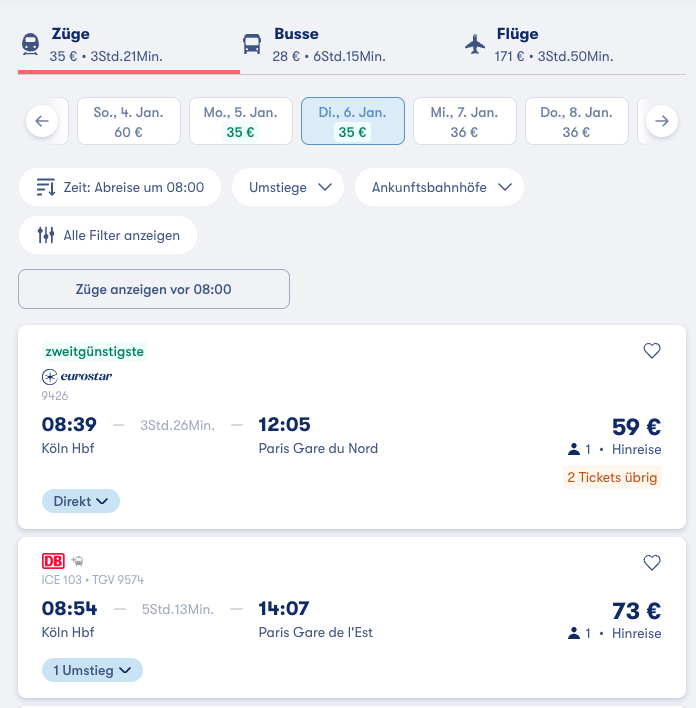Screen dimensions: 696x708
Task: Click the filter sliders icon
Action: pos(46,235)
